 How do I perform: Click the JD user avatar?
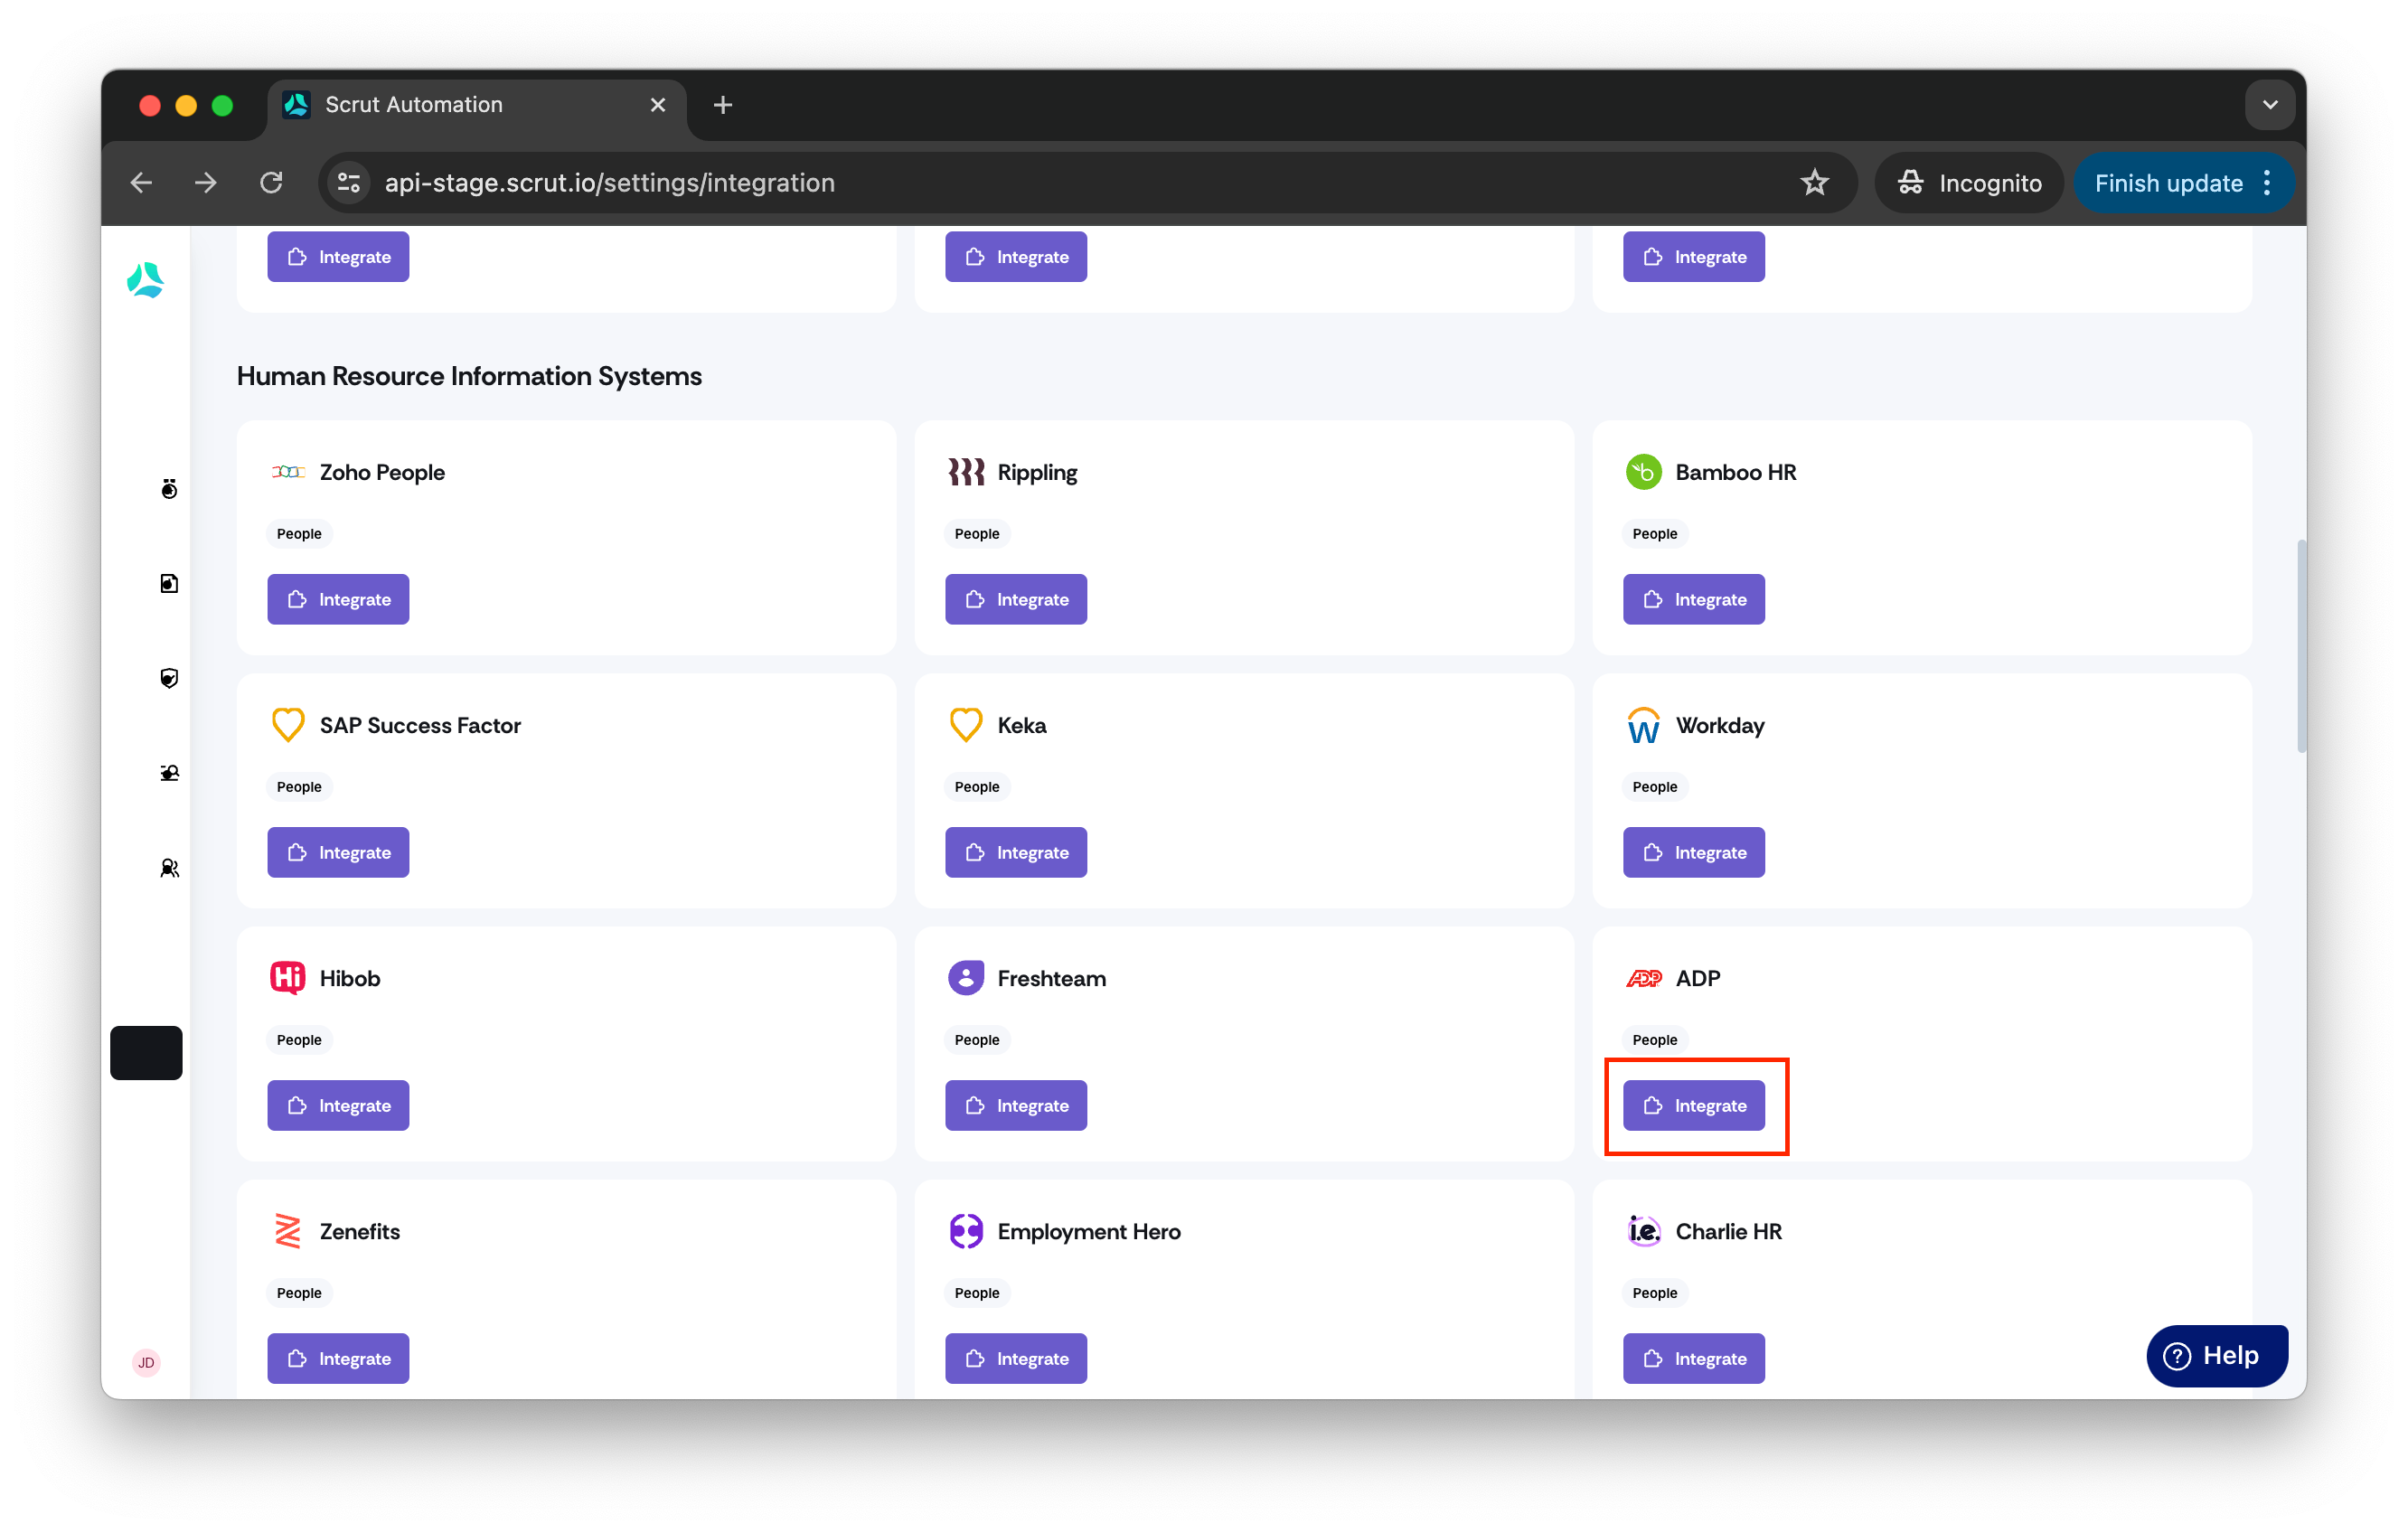point(147,1362)
